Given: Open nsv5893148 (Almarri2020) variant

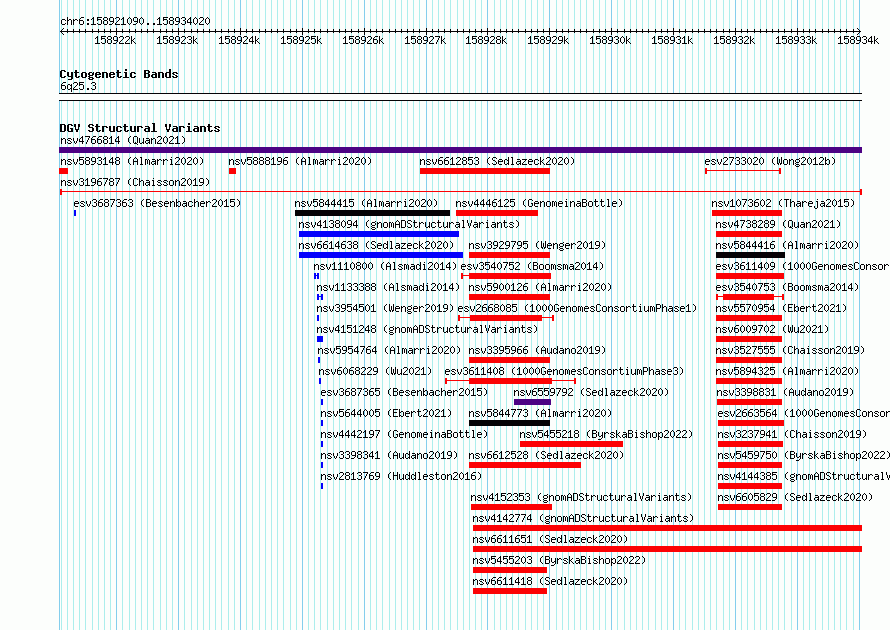Looking at the screenshot, I should pos(132,161).
